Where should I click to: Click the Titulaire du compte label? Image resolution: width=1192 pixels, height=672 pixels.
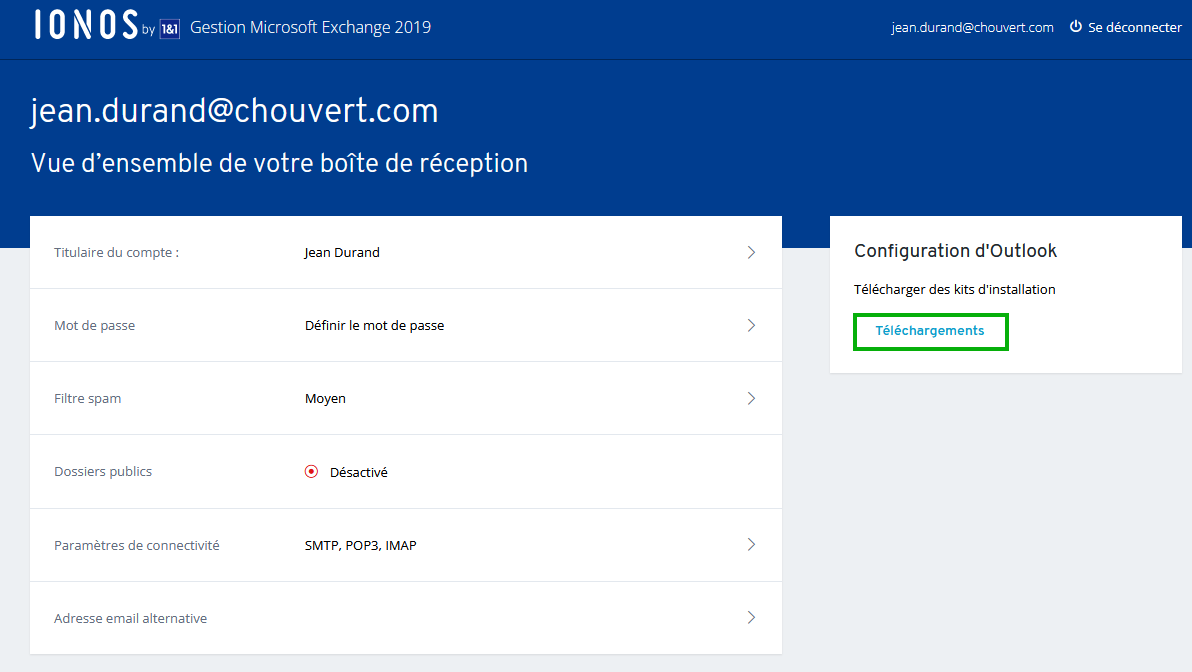pyautogui.click(x=116, y=252)
